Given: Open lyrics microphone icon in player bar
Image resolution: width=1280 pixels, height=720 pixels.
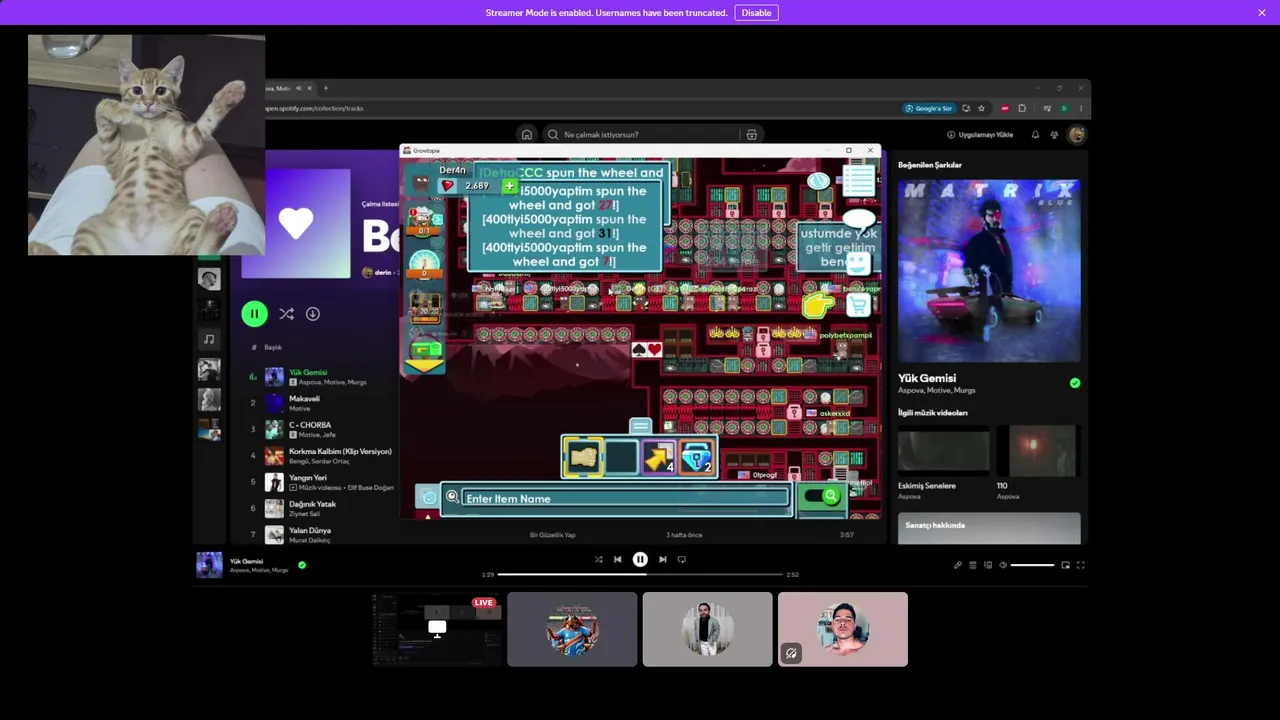Looking at the screenshot, I should pyautogui.click(x=958, y=566).
